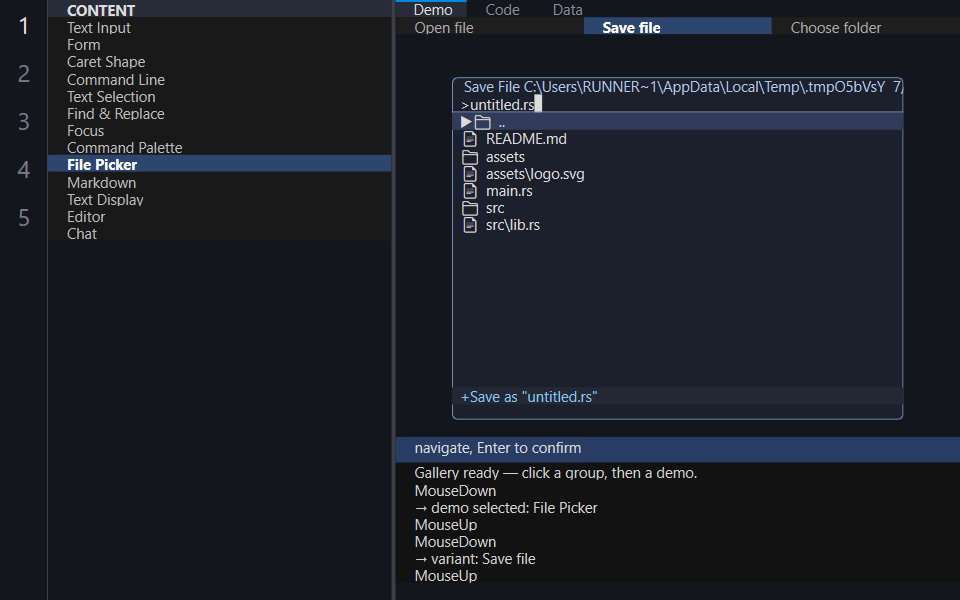Open the Editor demo
This screenshot has height=600, width=960.
click(x=220, y=217)
